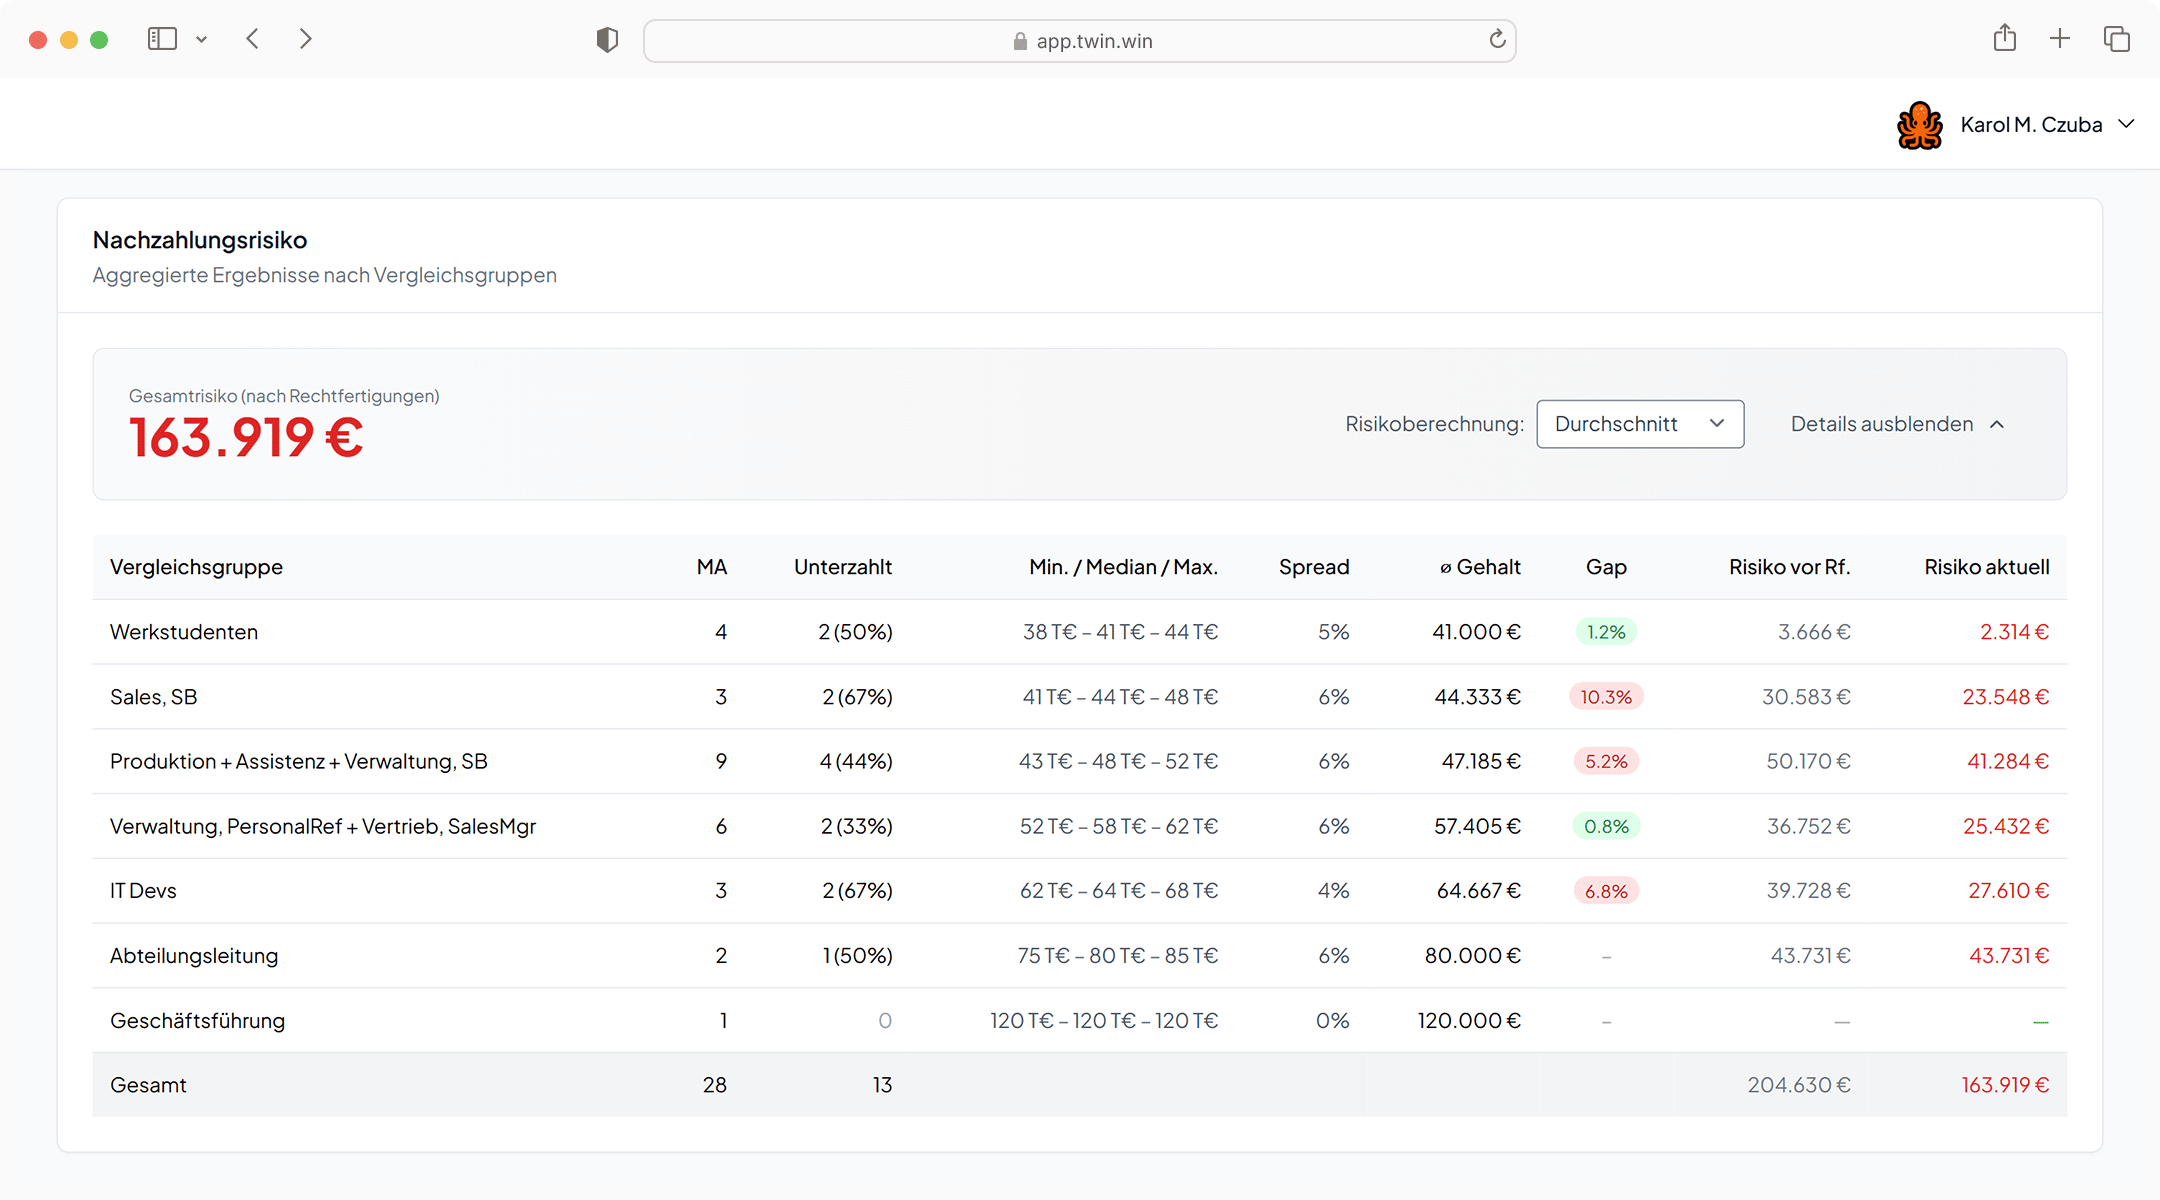2160x1200 pixels.
Task: Open the privacy shield icon
Action: 607,40
